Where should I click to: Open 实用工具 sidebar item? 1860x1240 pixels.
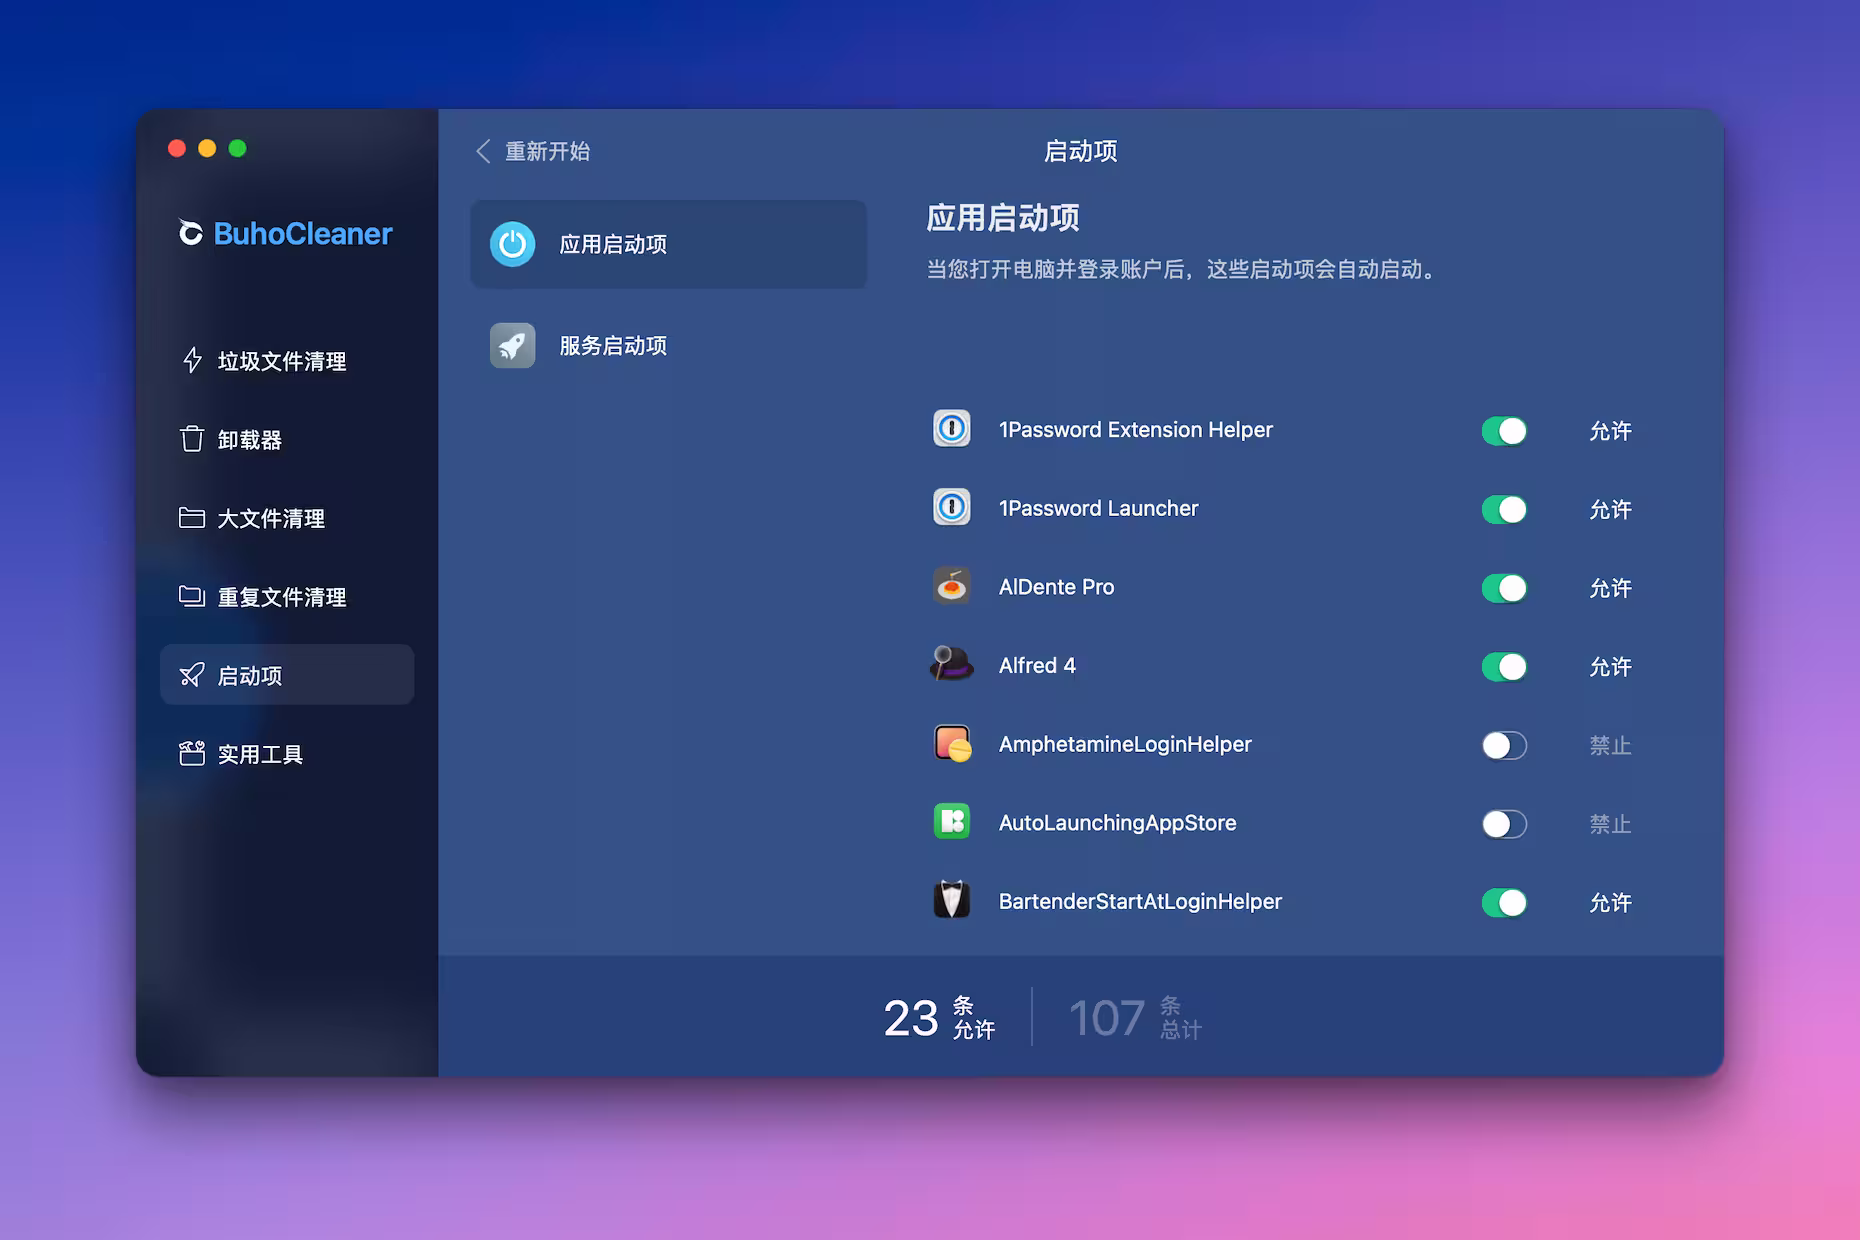[287, 754]
